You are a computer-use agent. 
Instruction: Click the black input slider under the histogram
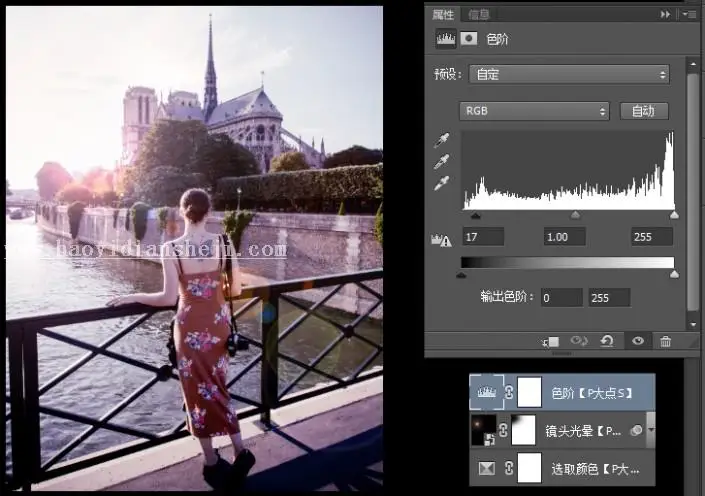(x=475, y=216)
